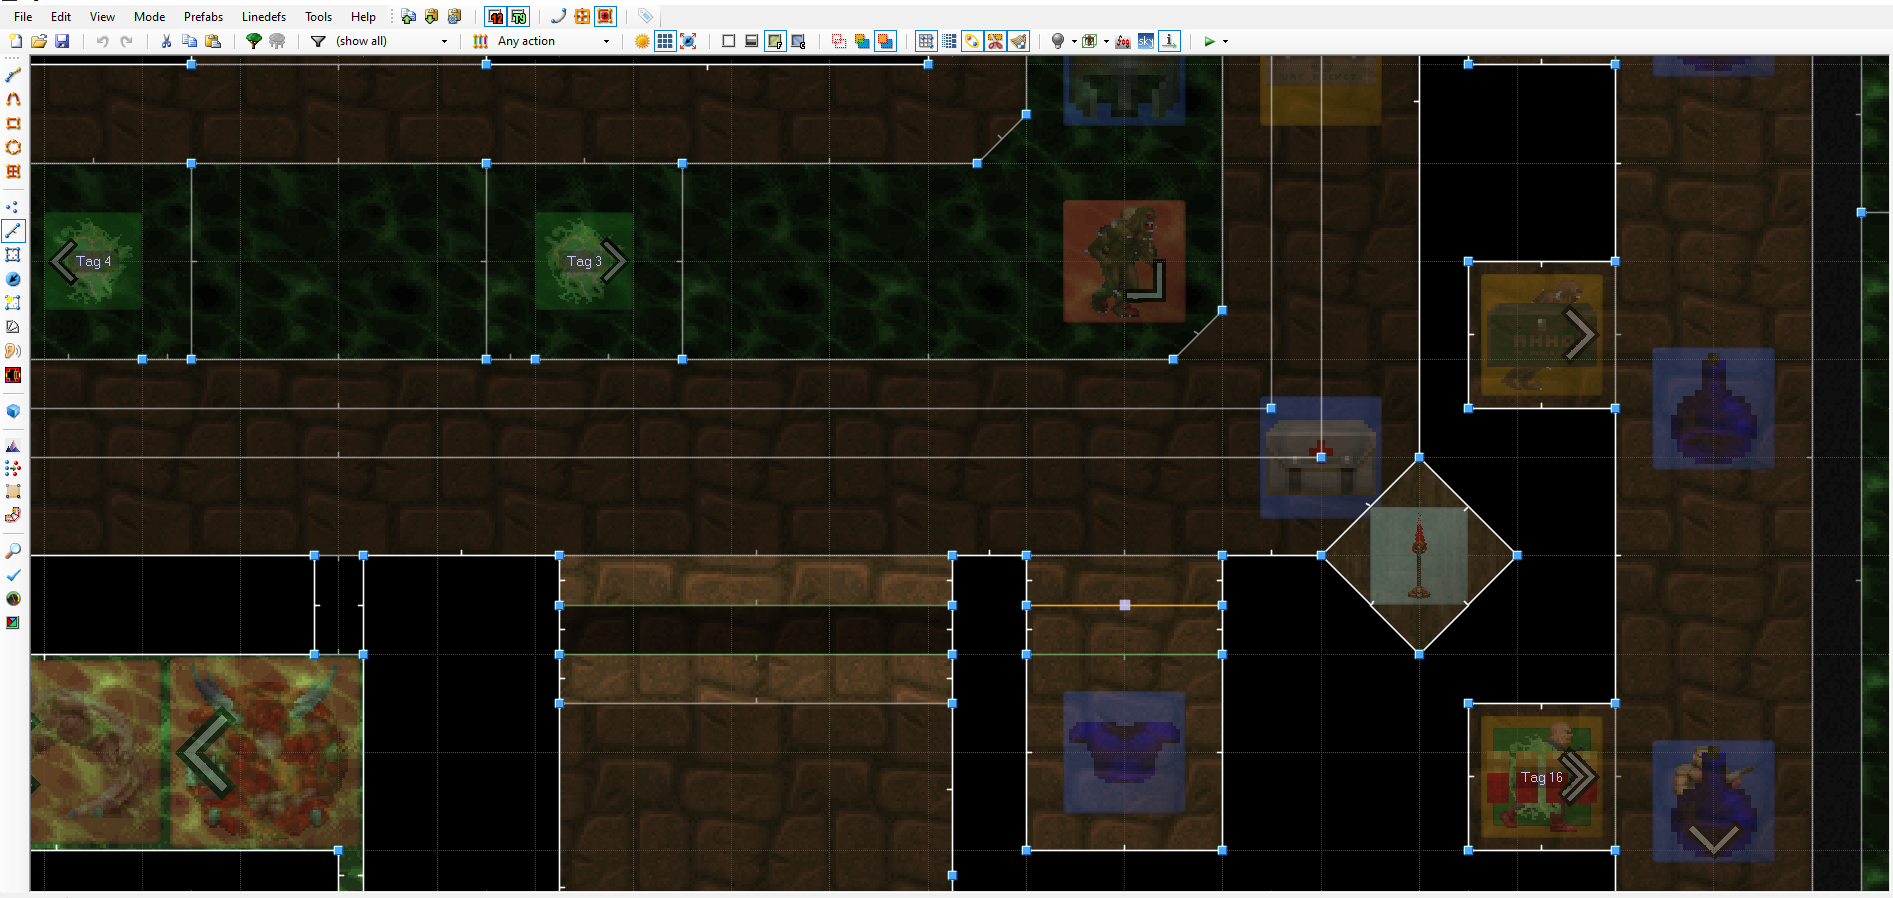This screenshot has width=1893, height=898.
Task: Switch to Vertices mode
Action: pos(13,207)
